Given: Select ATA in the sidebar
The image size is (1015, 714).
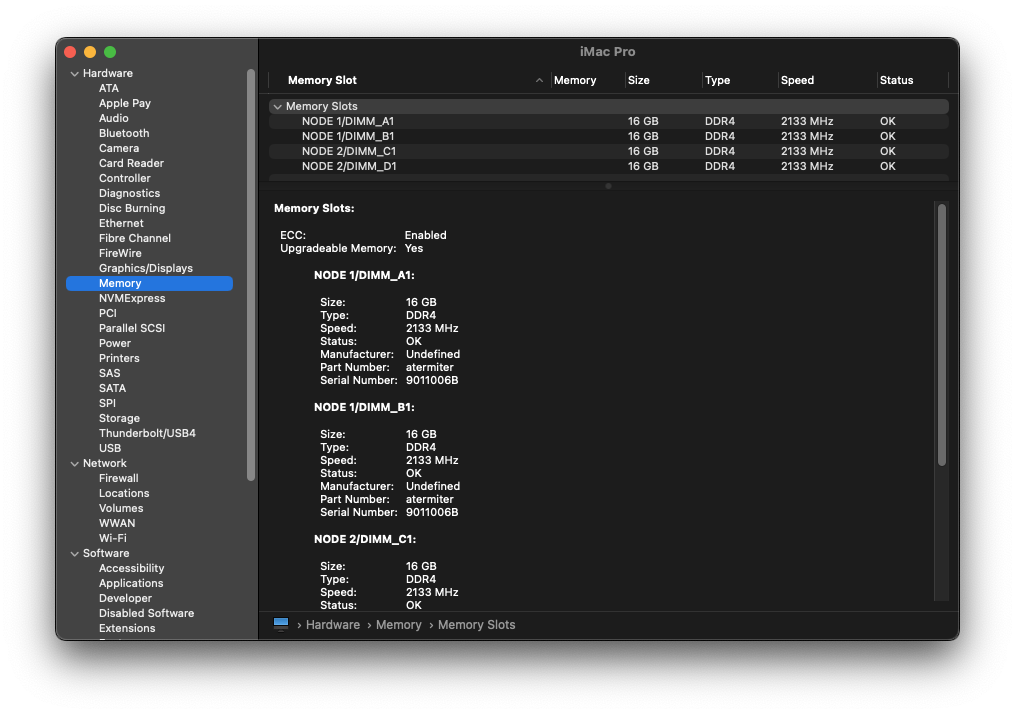Looking at the screenshot, I should (109, 88).
